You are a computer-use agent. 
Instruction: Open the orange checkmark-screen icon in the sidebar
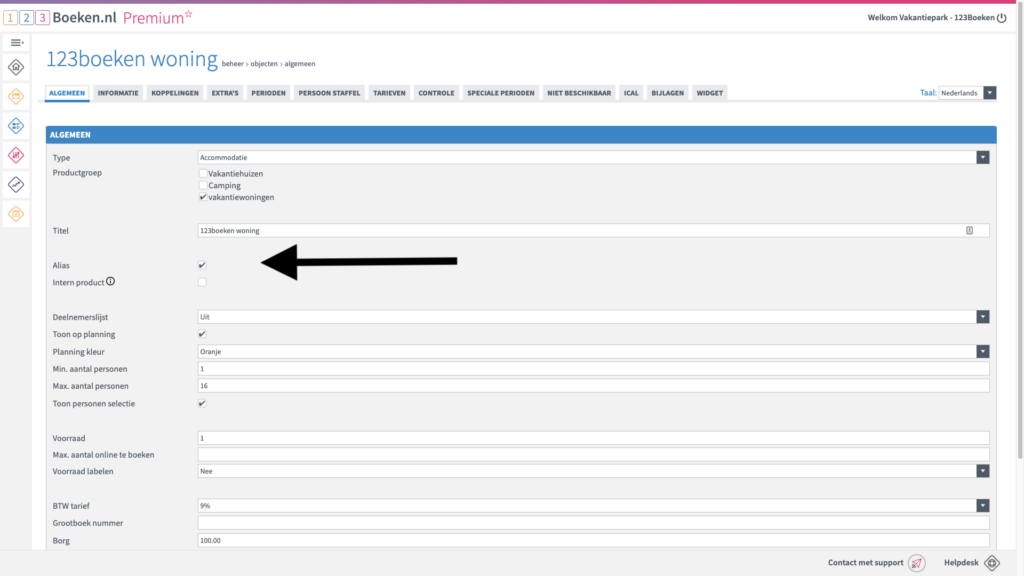point(16,214)
